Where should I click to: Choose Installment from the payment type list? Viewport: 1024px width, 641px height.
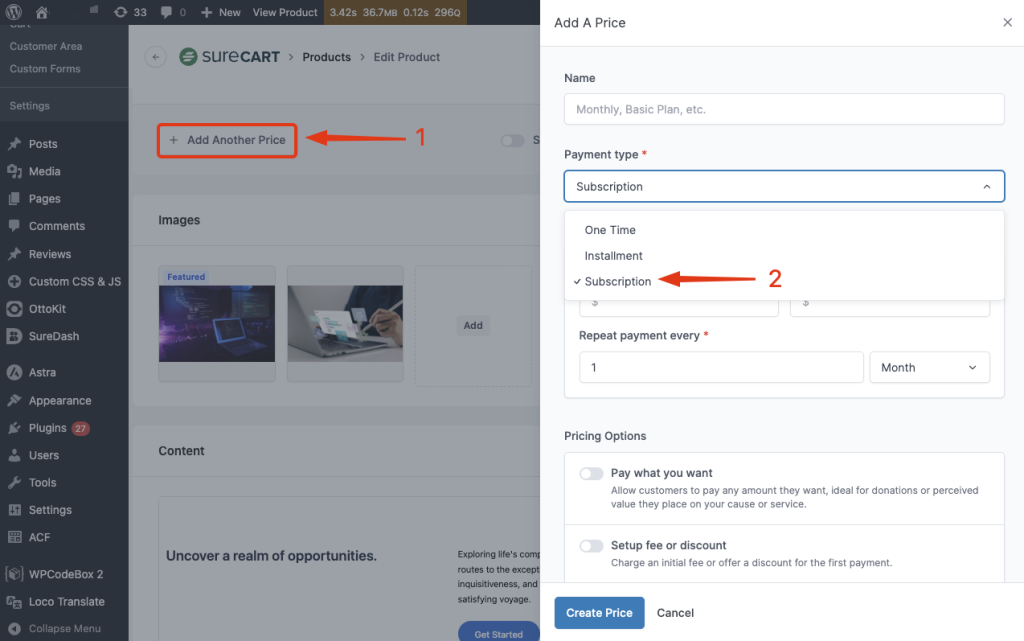(614, 256)
